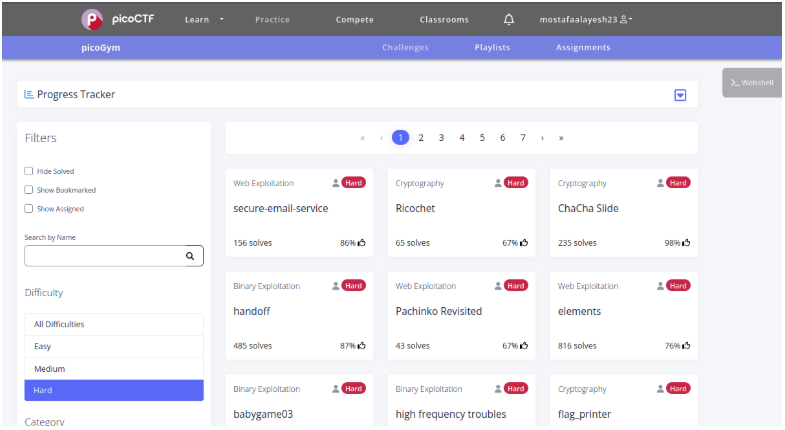Focus the Search by Name field
785x430 pixels.
coord(114,256)
